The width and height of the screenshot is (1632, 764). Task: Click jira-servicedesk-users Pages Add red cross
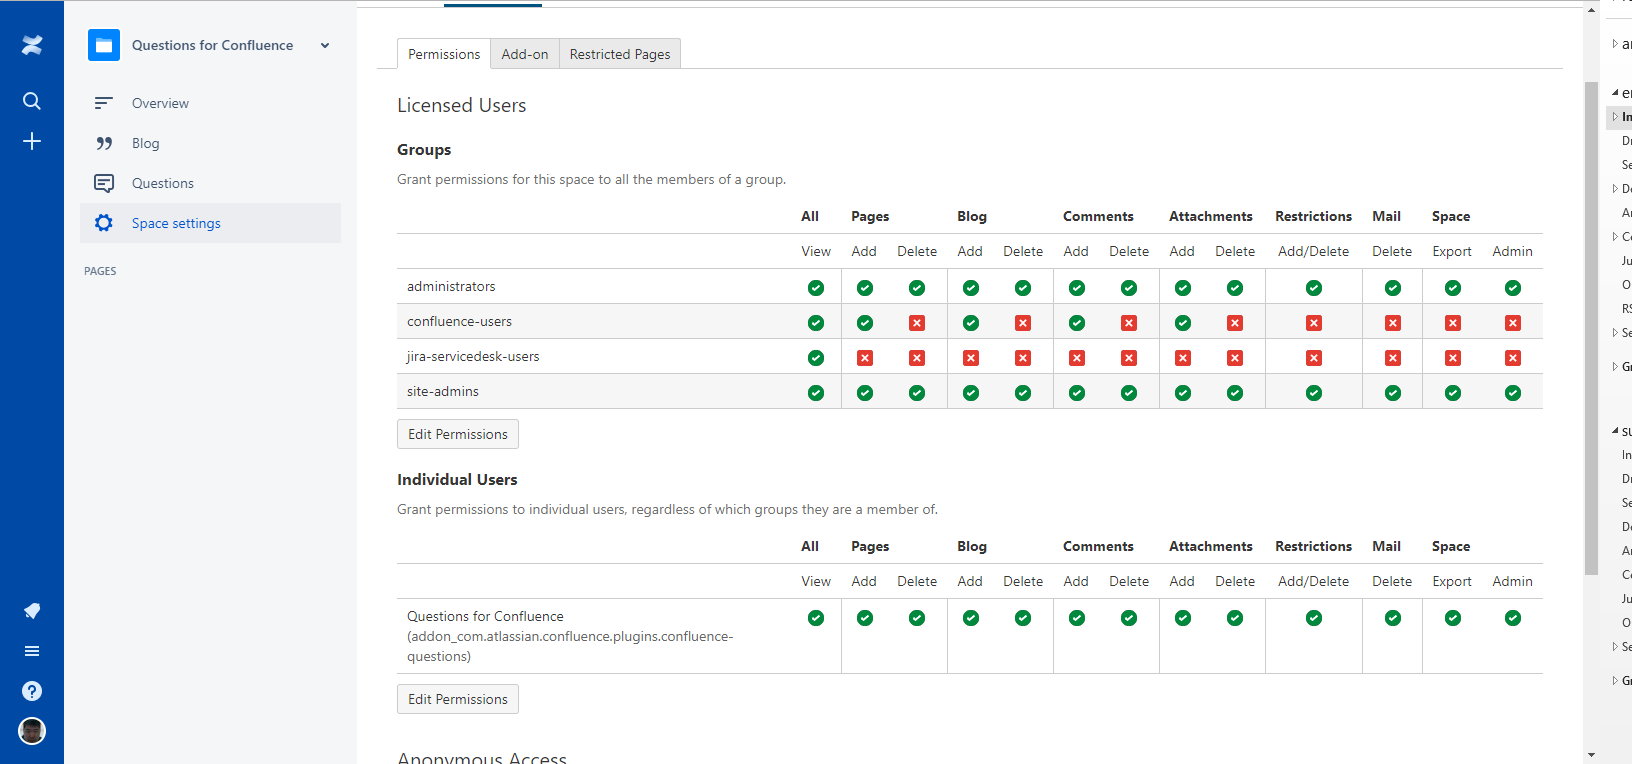click(x=865, y=358)
